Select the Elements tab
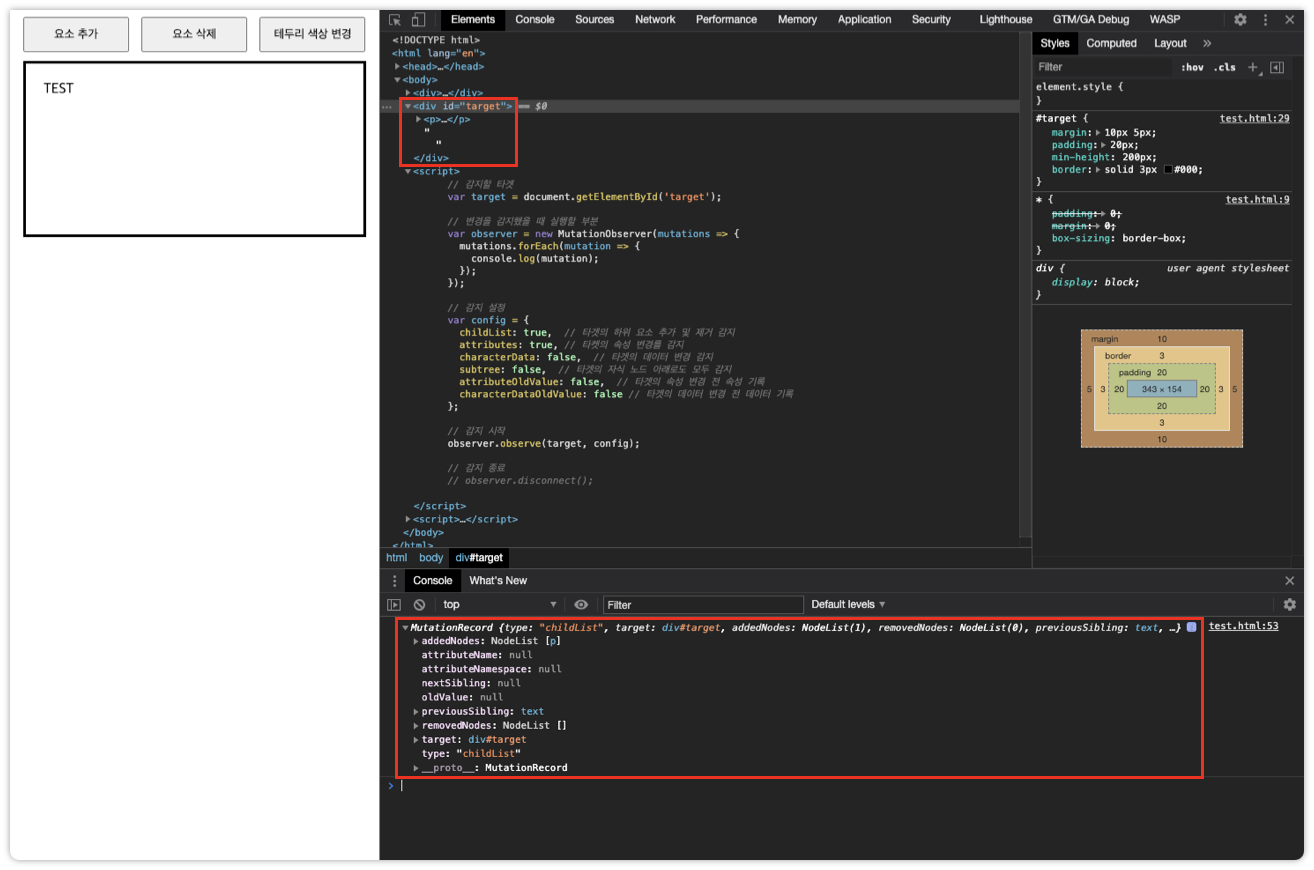Image resolution: width=1314 pixels, height=870 pixels. pos(473,19)
